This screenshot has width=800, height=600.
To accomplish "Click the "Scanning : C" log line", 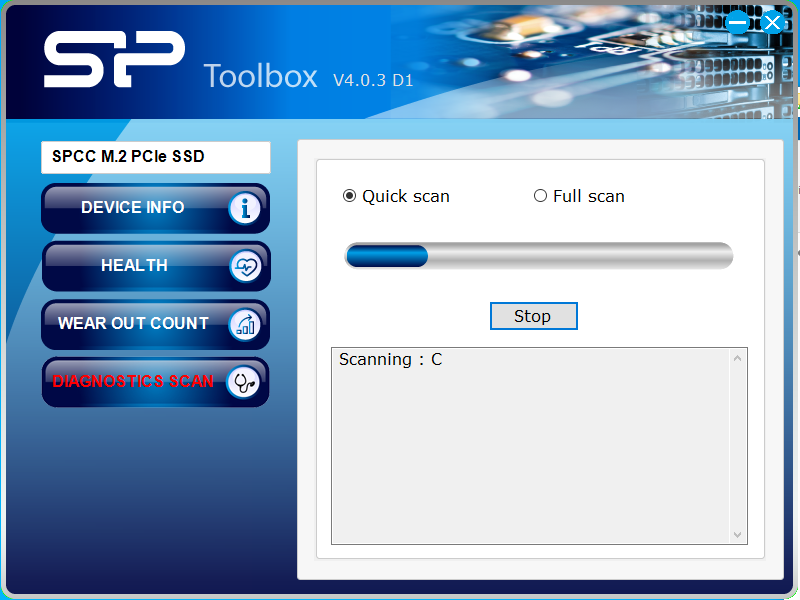I will tap(391, 360).
